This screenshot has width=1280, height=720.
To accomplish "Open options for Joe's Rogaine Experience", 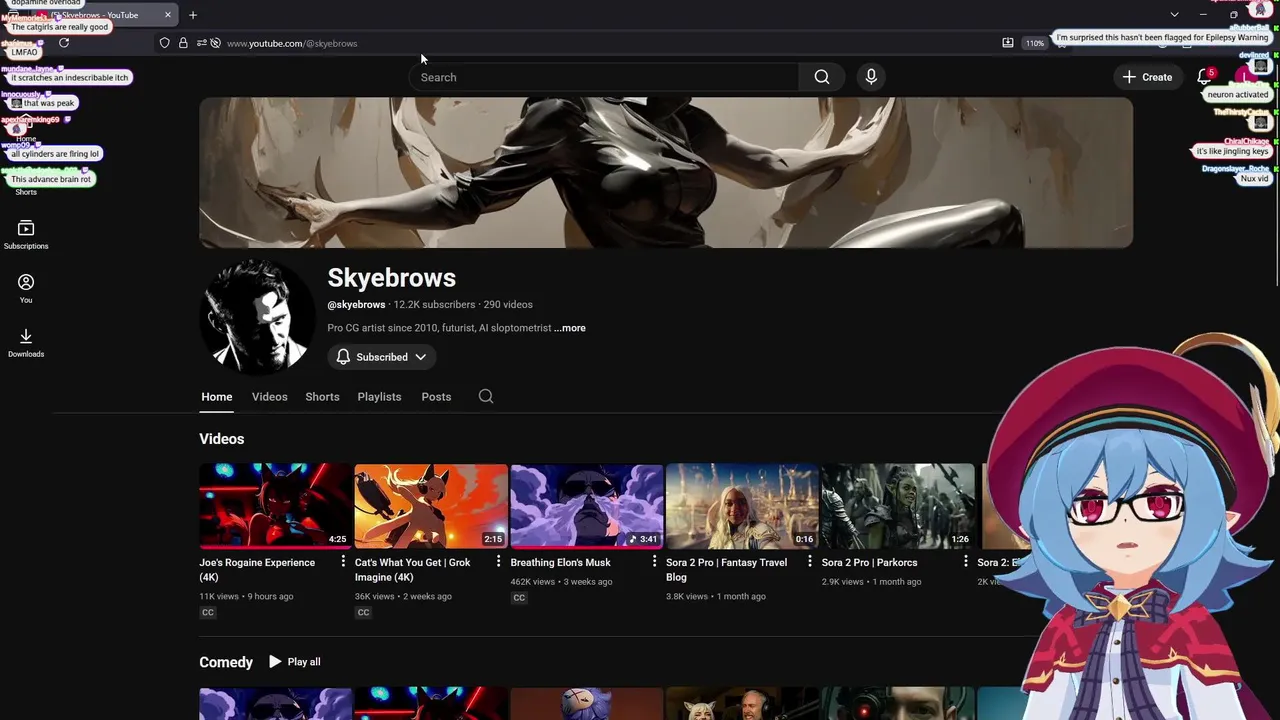I will pos(343,562).
